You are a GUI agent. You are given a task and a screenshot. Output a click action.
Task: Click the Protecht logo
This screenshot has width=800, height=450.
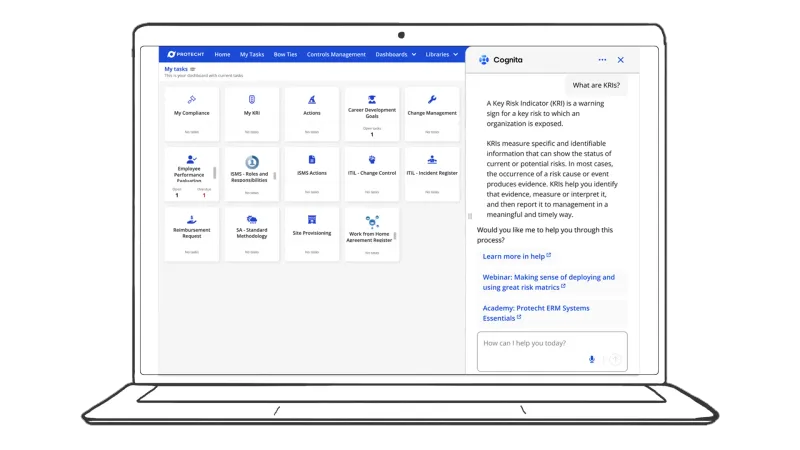coord(186,54)
